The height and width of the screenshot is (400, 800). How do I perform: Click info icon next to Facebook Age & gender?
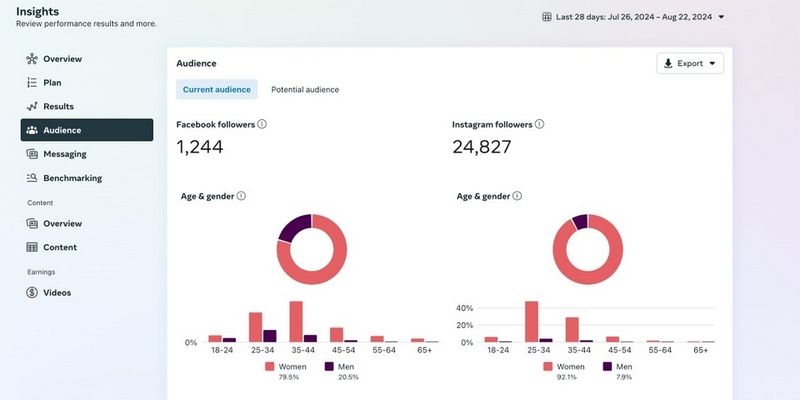coord(241,196)
